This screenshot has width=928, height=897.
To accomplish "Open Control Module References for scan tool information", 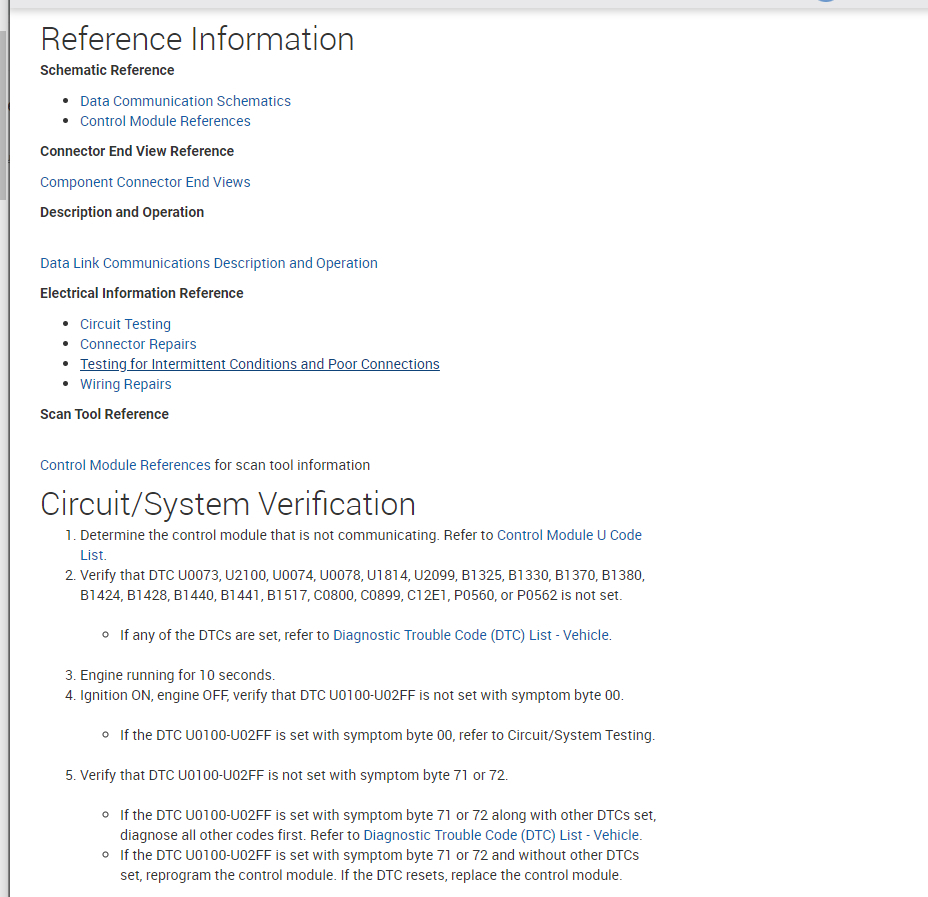I will point(125,465).
